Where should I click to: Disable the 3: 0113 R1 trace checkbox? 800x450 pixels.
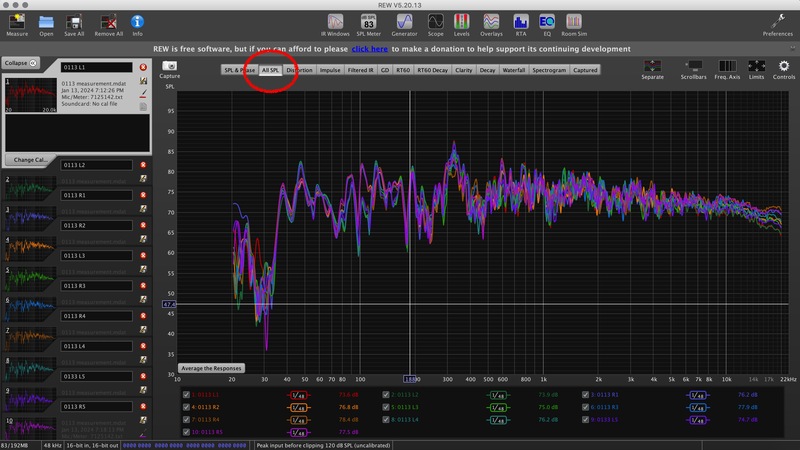coord(585,395)
